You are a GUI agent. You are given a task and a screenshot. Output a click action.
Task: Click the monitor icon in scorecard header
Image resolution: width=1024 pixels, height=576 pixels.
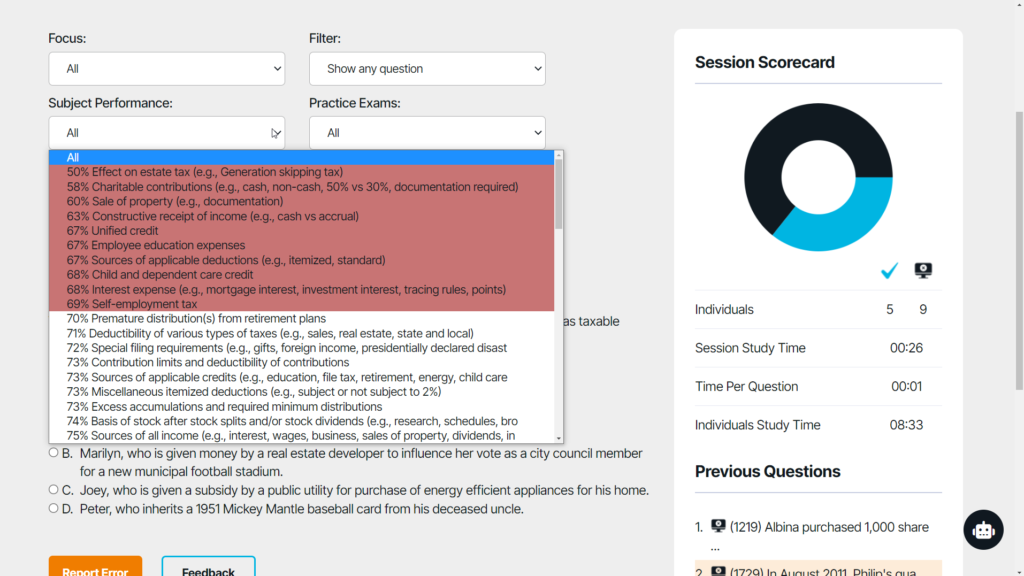(923, 270)
